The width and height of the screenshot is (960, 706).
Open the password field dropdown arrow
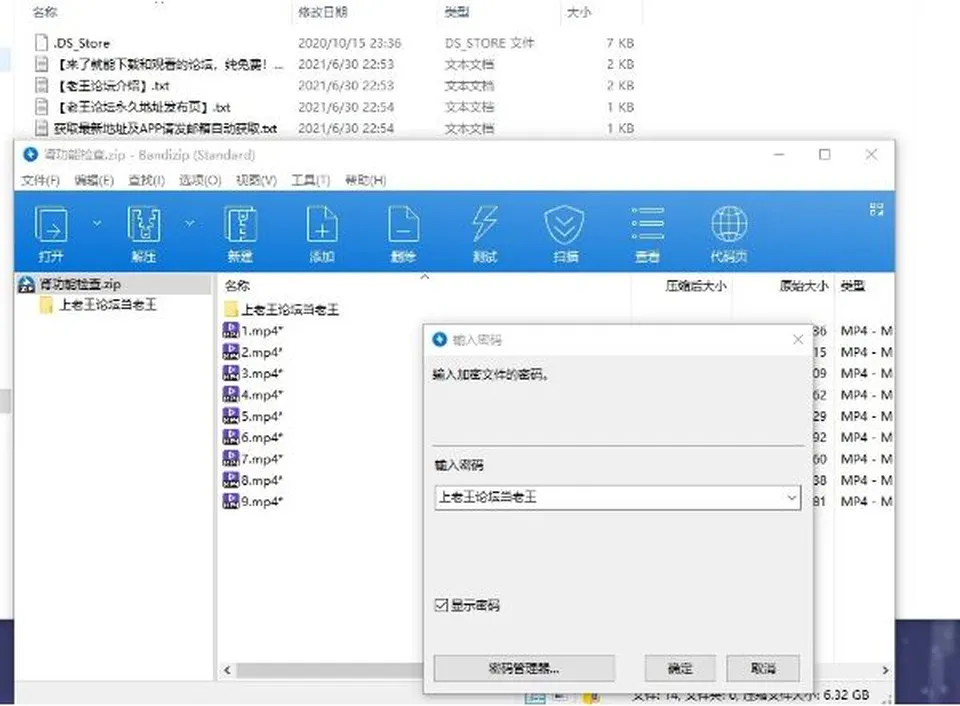tap(792, 498)
